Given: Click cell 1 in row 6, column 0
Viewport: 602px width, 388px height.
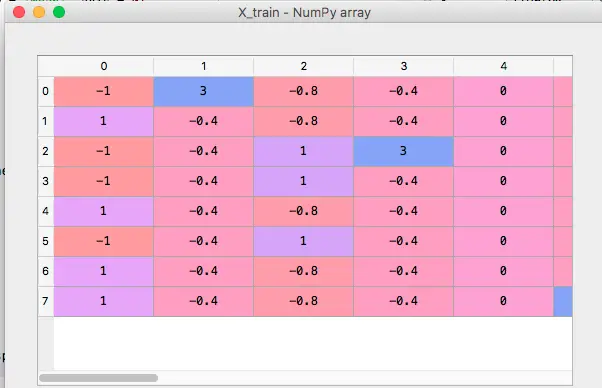Looking at the screenshot, I should point(104,271).
